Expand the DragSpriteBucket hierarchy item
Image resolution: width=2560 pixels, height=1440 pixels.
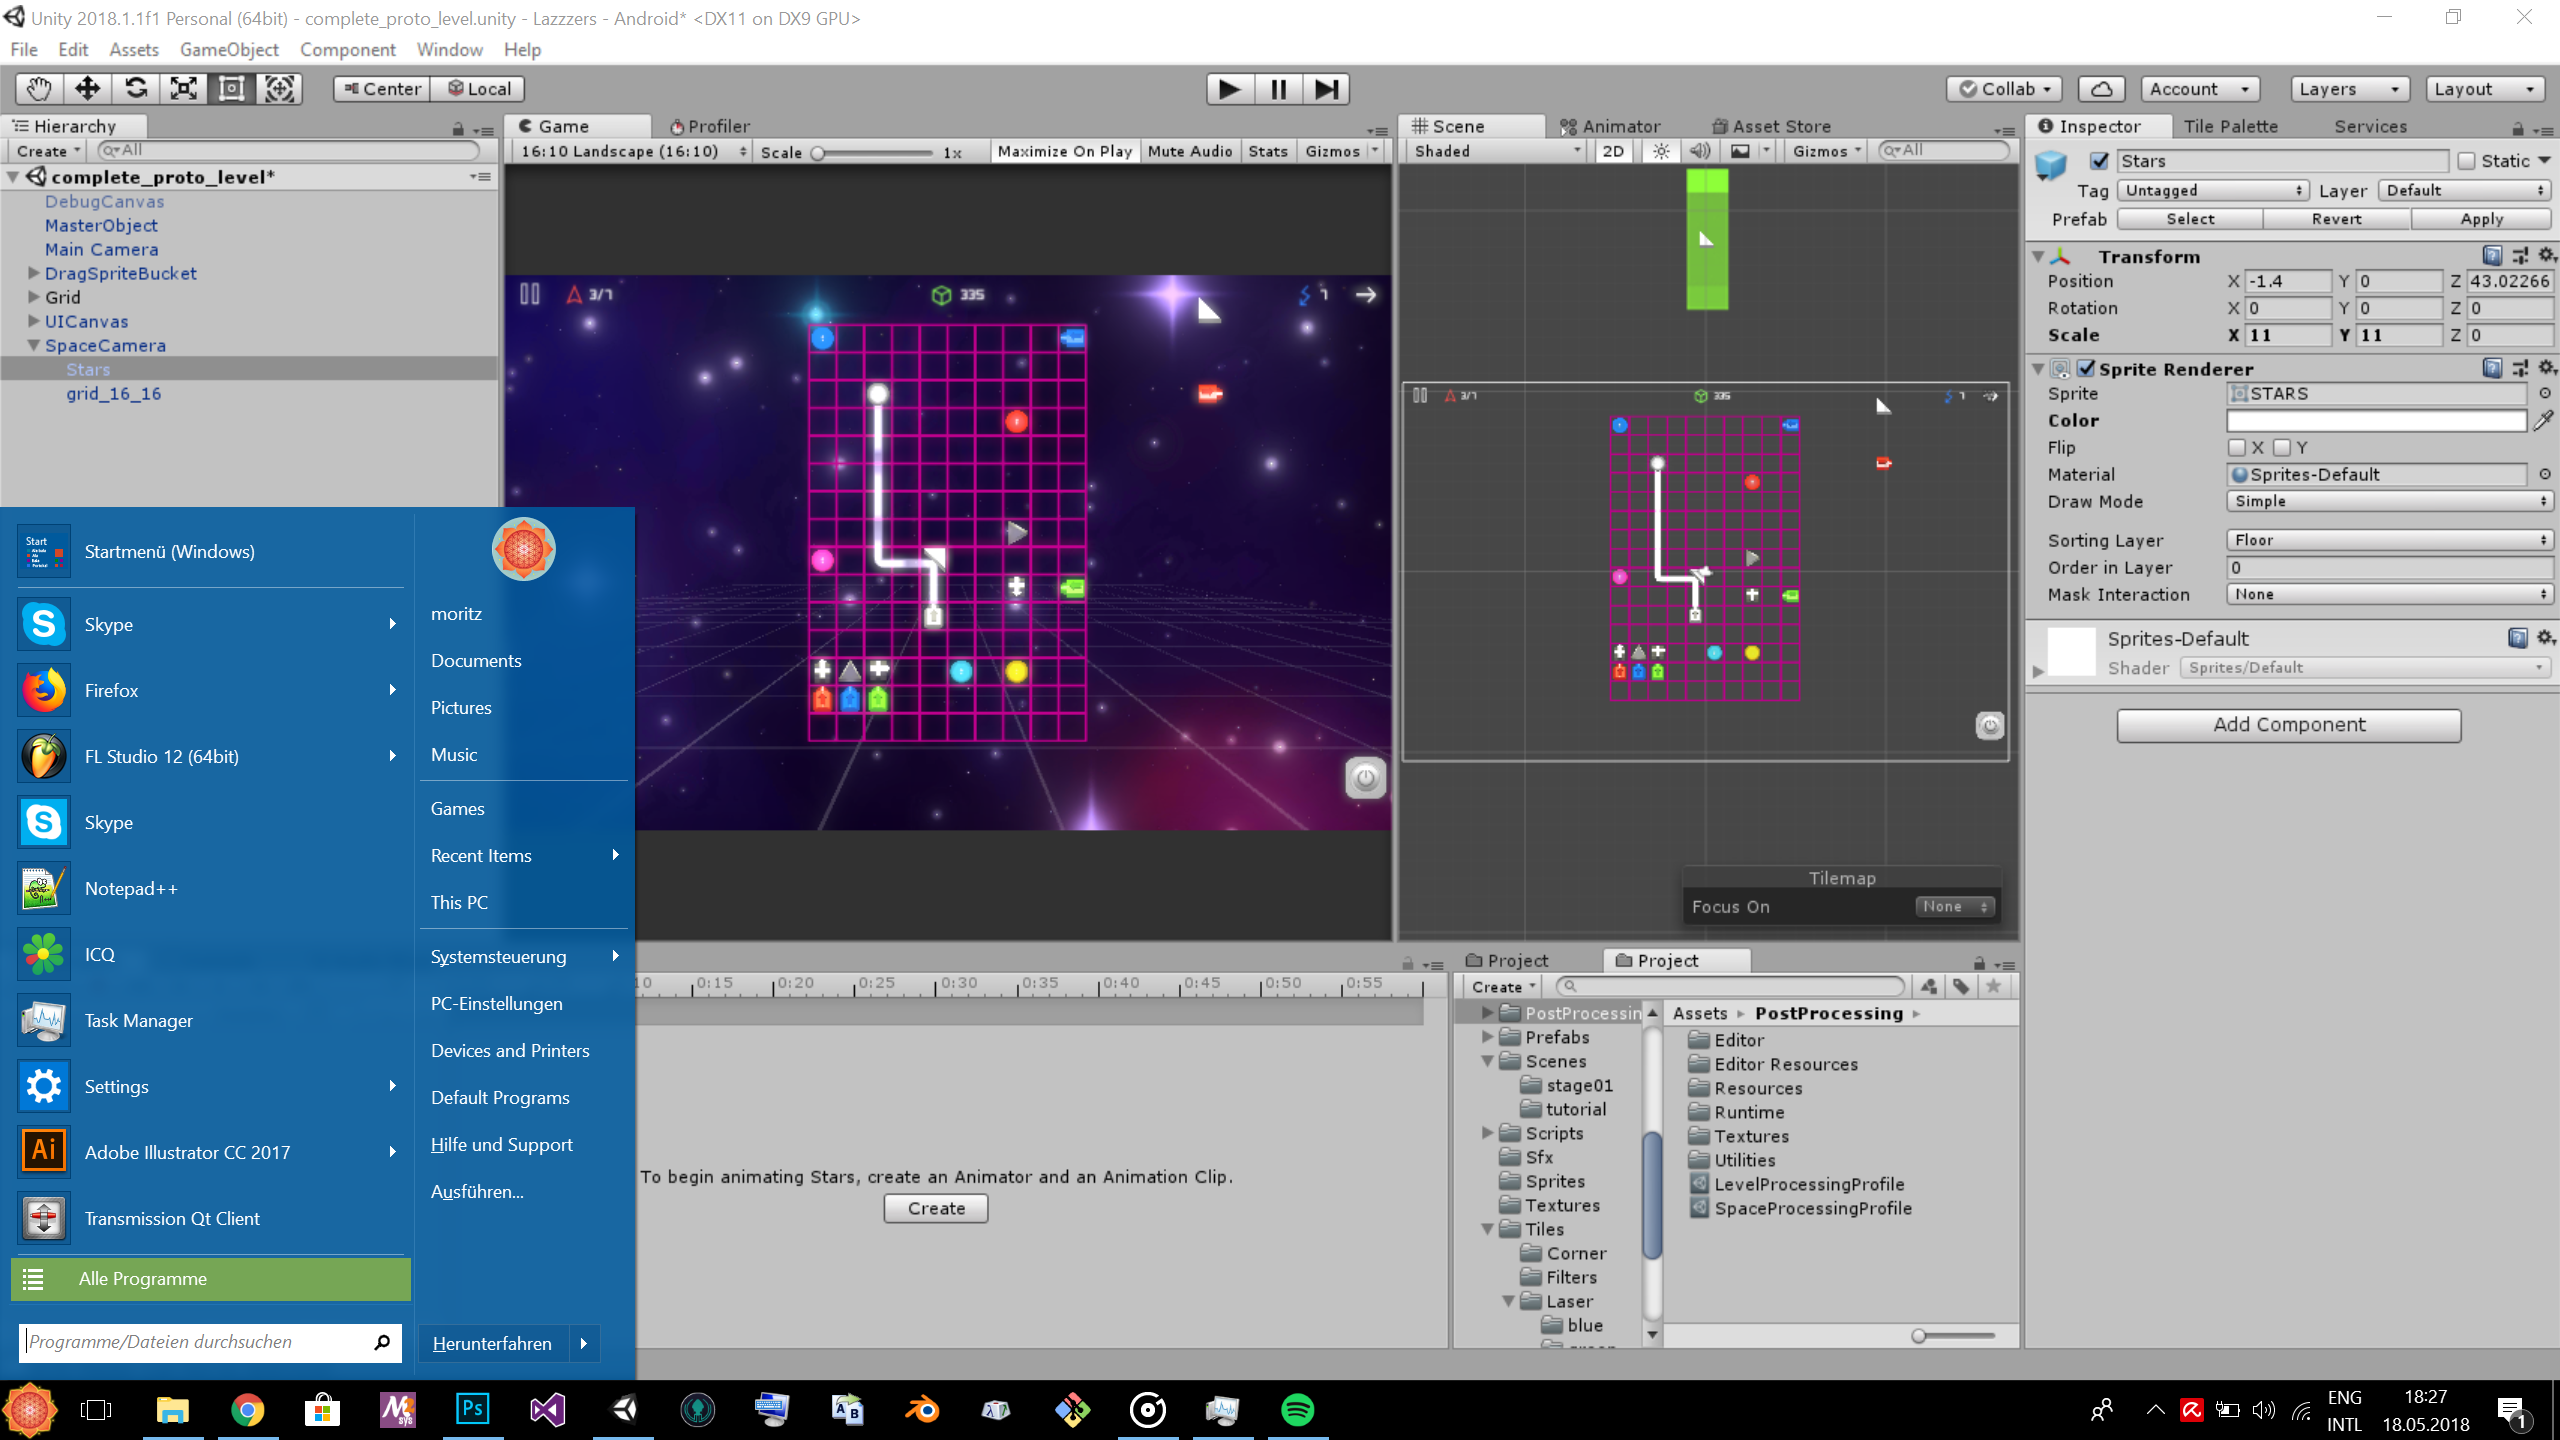pos(34,273)
